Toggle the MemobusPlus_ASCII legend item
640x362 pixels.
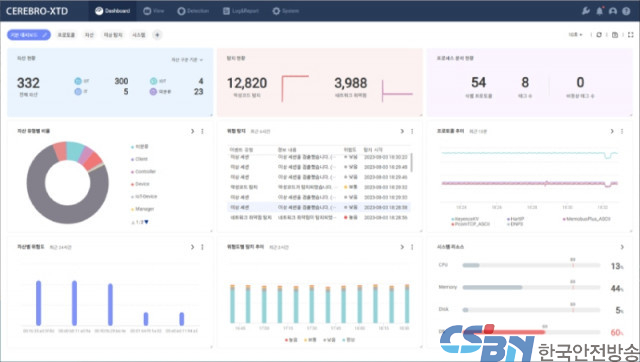pyautogui.click(x=587, y=219)
